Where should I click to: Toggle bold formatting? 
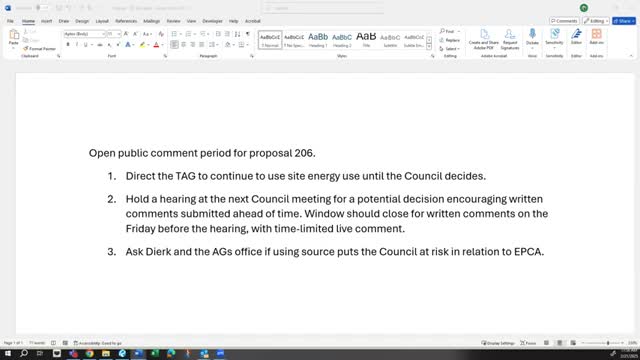pyautogui.click(x=68, y=45)
